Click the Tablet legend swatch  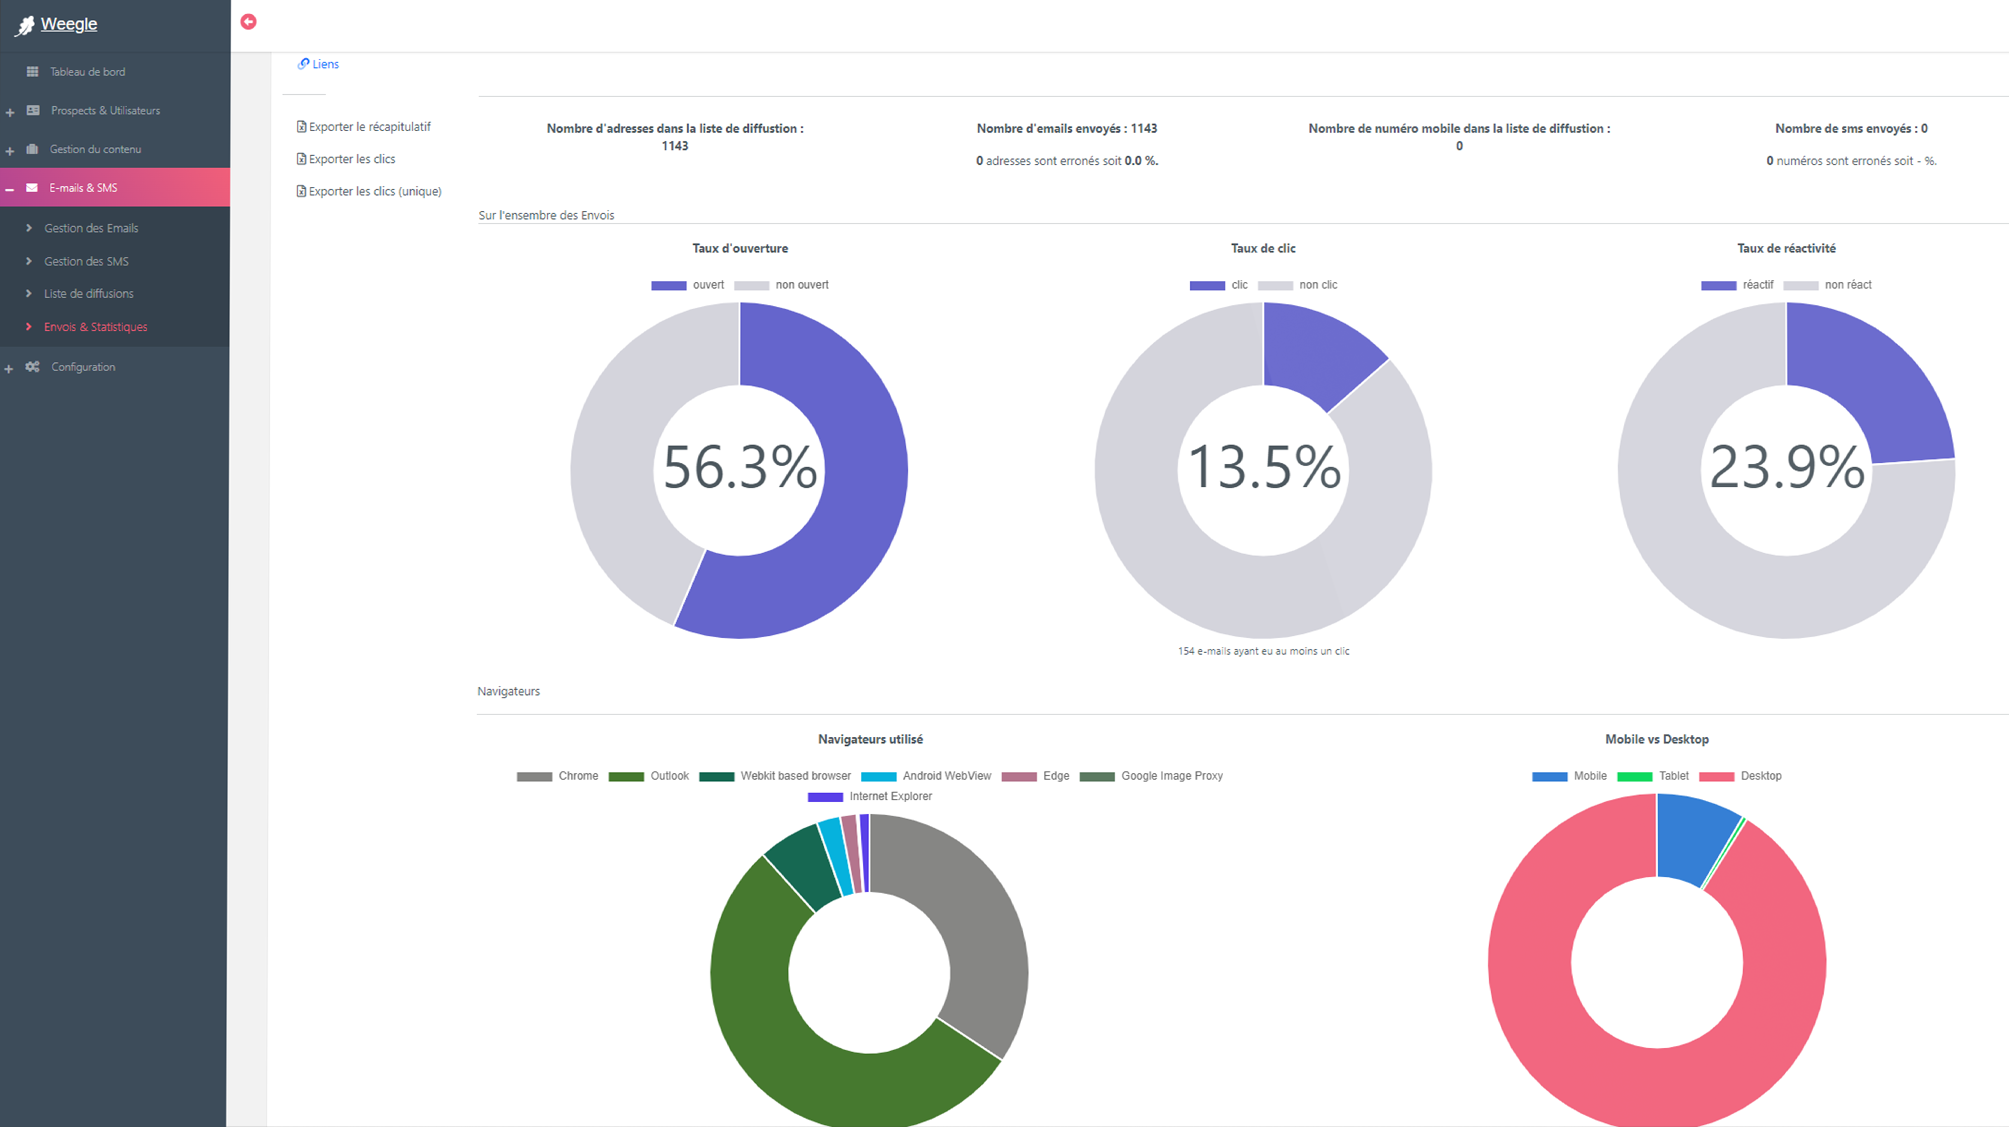click(x=1634, y=777)
